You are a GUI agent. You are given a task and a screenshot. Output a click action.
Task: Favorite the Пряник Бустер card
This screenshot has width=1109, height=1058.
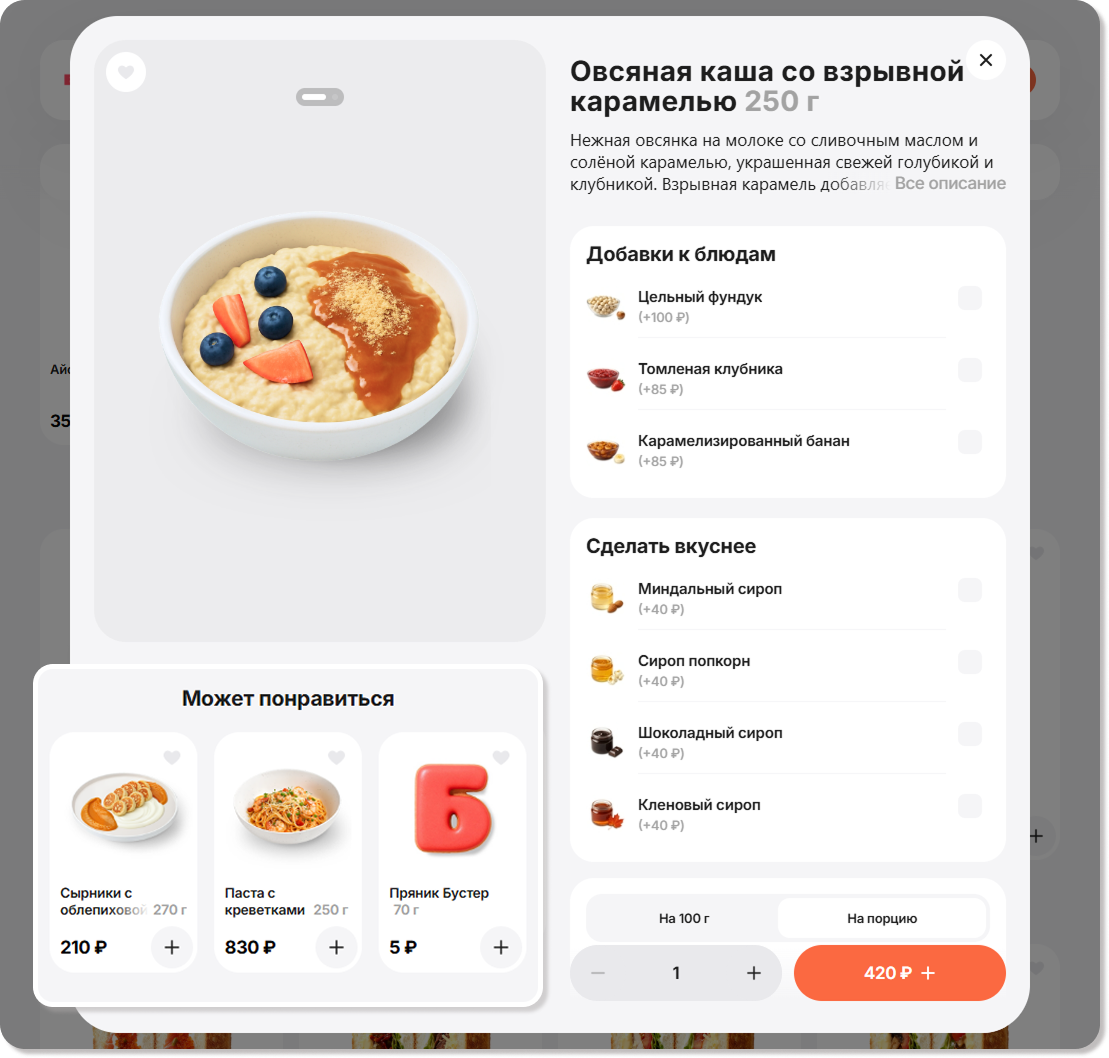(501, 757)
